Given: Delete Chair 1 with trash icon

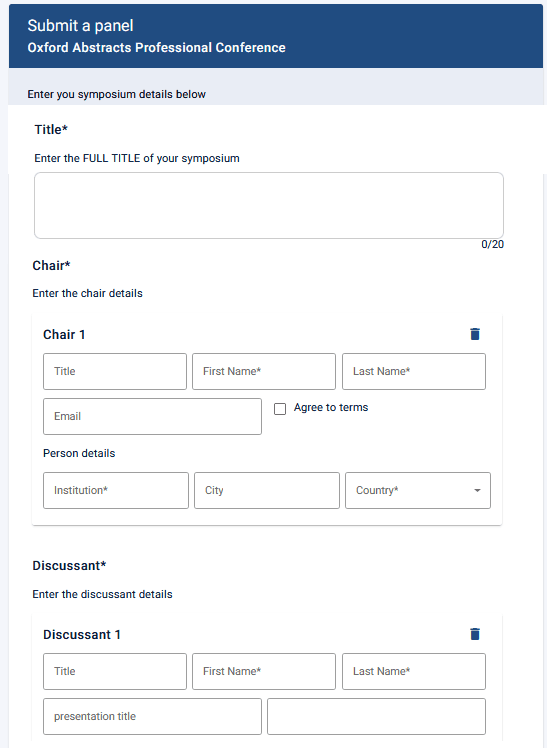Looking at the screenshot, I should (x=475, y=334).
